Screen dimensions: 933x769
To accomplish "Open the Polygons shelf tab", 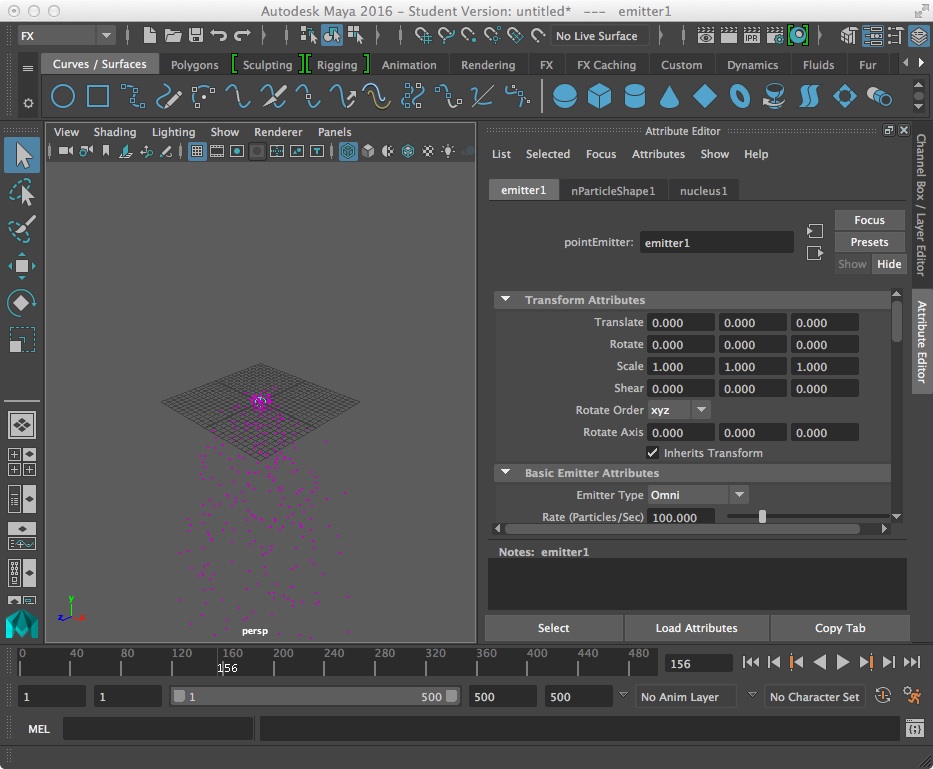I will coord(194,65).
